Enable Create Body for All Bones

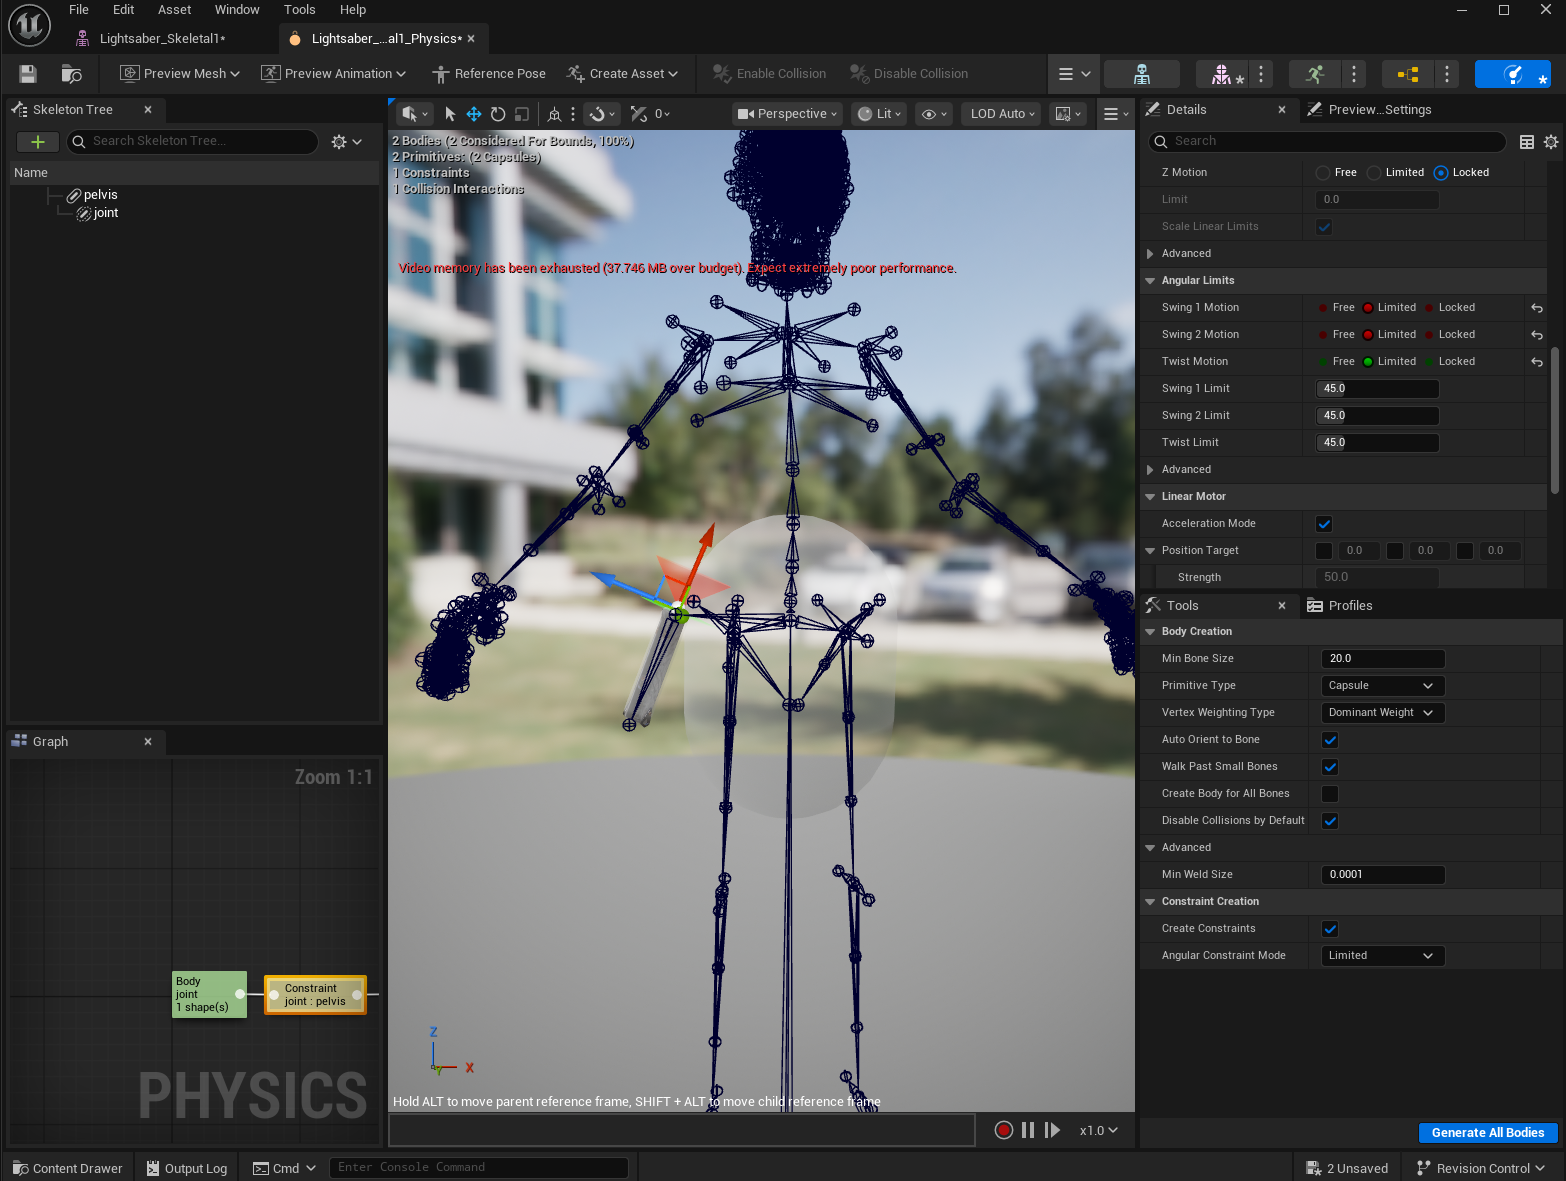pyautogui.click(x=1330, y=794)
